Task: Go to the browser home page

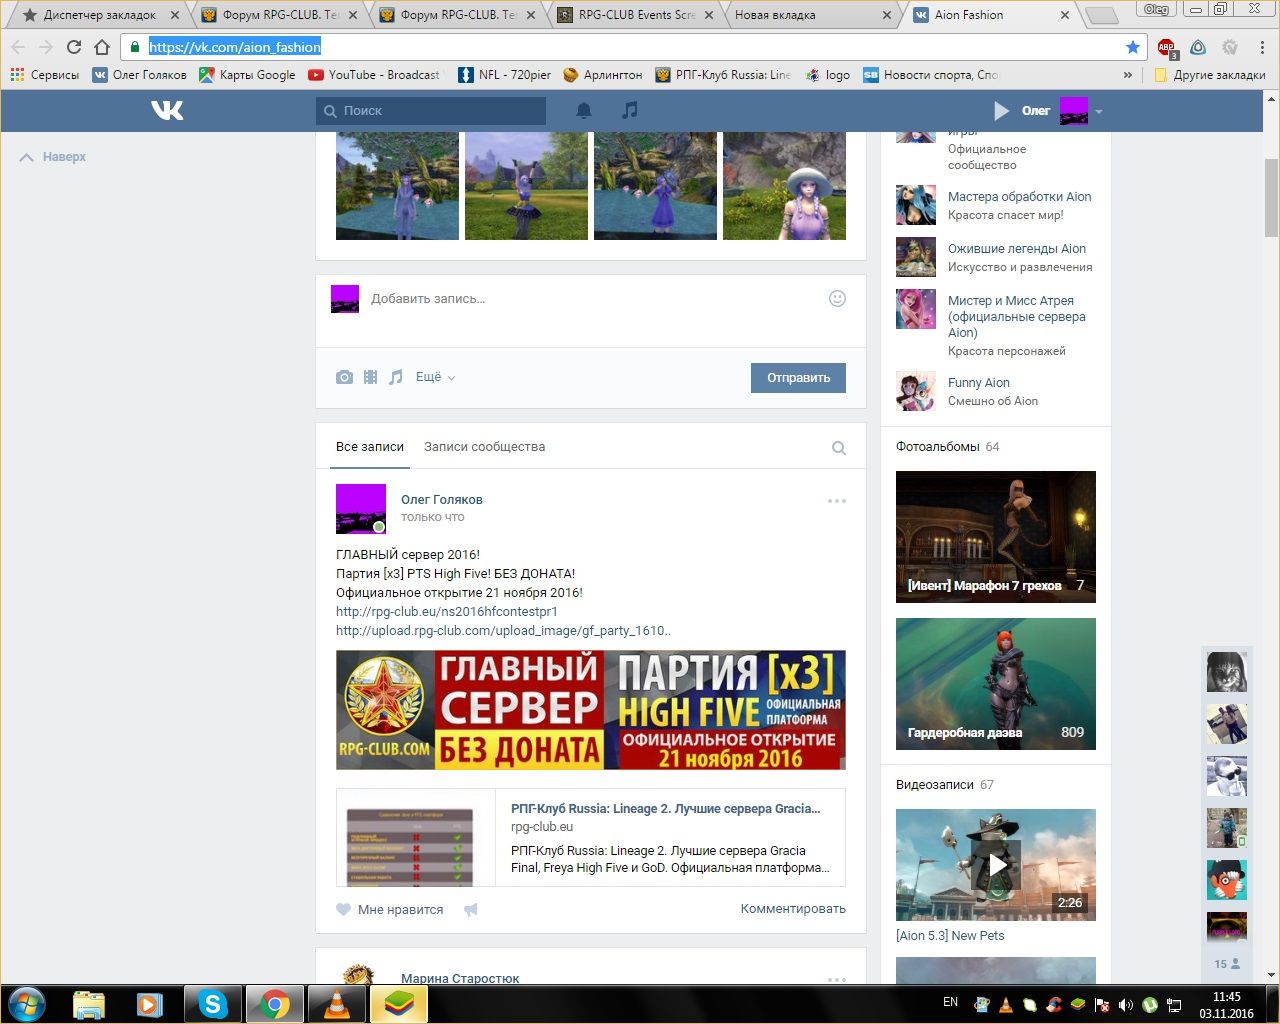Action: pyautogui.click(x=101, y=47)
